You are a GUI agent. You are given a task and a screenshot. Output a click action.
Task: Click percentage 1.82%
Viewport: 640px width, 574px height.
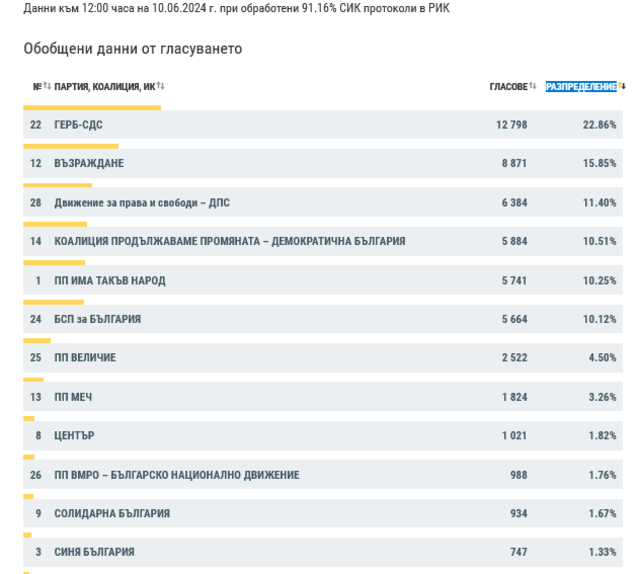click(602, 436)
